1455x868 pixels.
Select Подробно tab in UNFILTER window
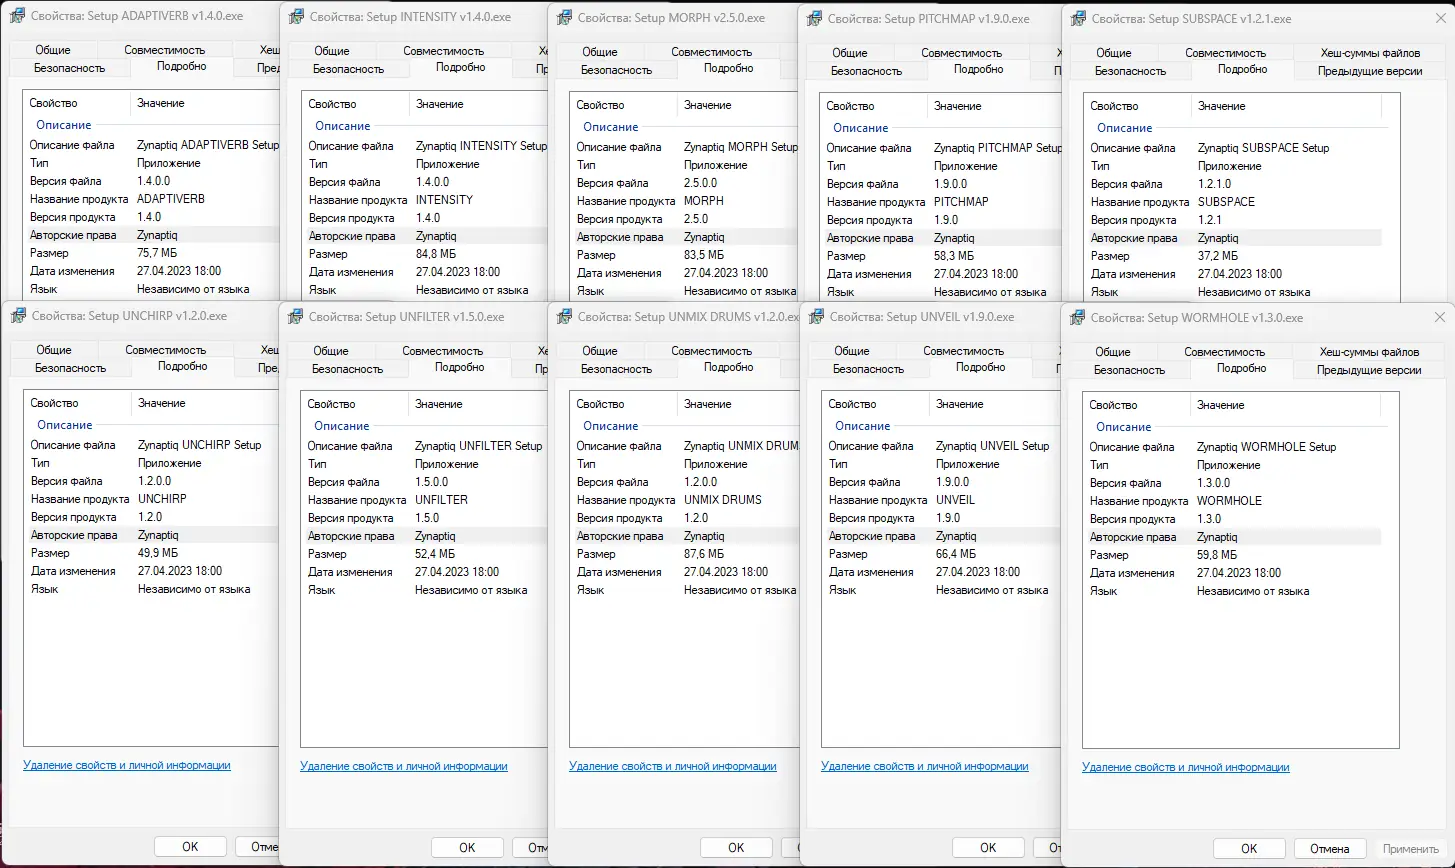pyautogui.click(x=460, y=367)
